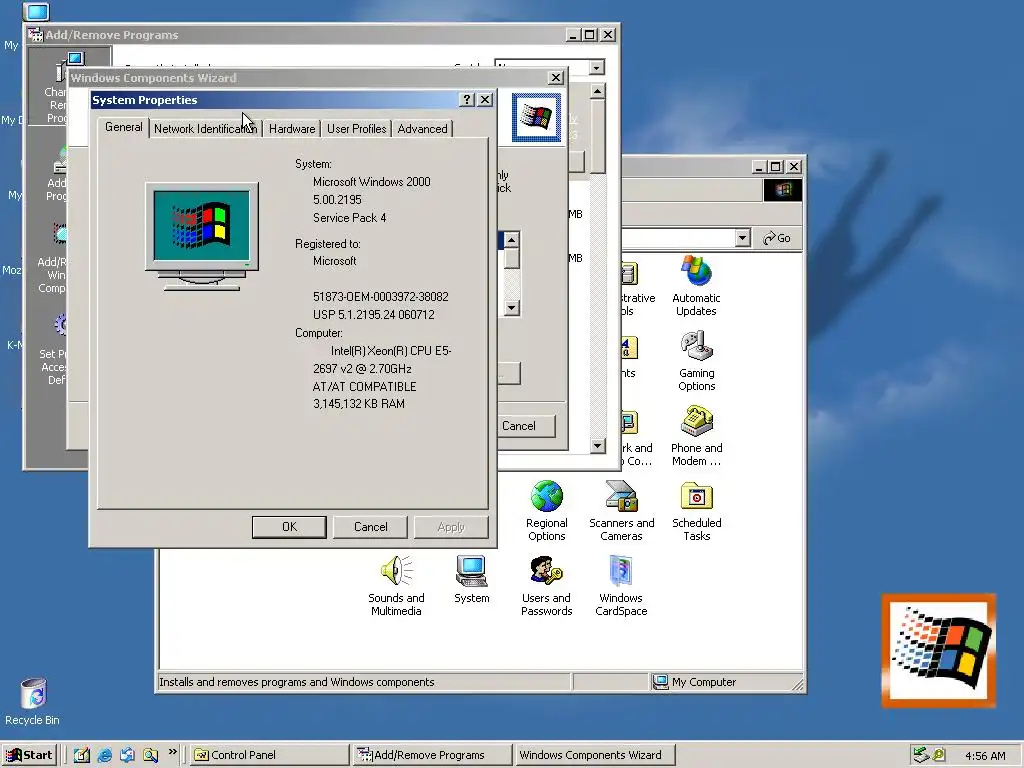Image resolution: width=1024 pixels, height=768 pixels.
Task: Click Add/Remove Programs scrollbar up arrow
Action: click(x=598, y=91)
